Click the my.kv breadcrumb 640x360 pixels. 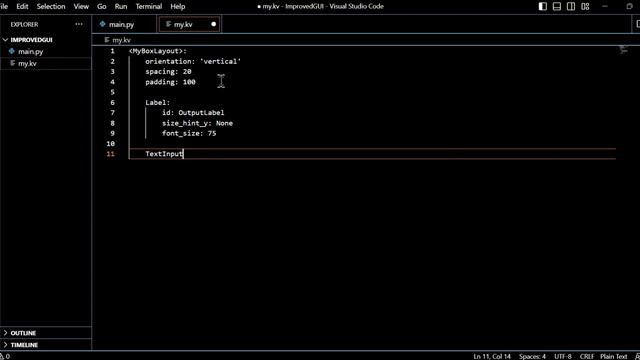pos(121,40)
